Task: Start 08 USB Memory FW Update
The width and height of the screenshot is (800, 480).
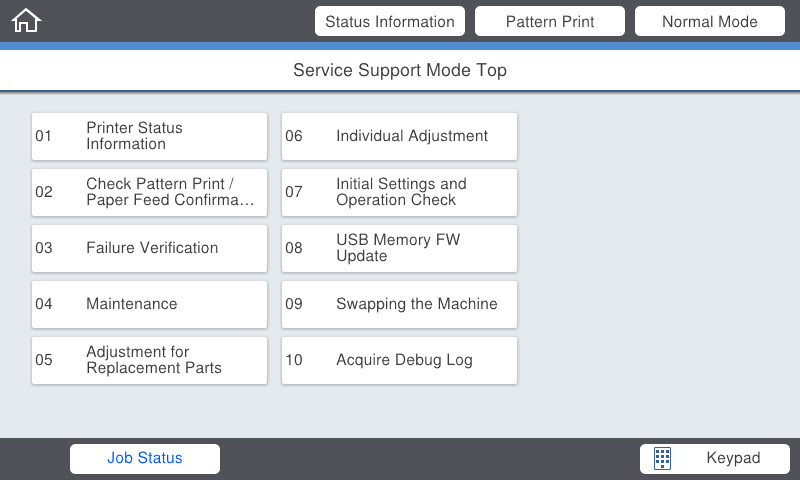Action: pyautogui.click(x=399, y=248)
